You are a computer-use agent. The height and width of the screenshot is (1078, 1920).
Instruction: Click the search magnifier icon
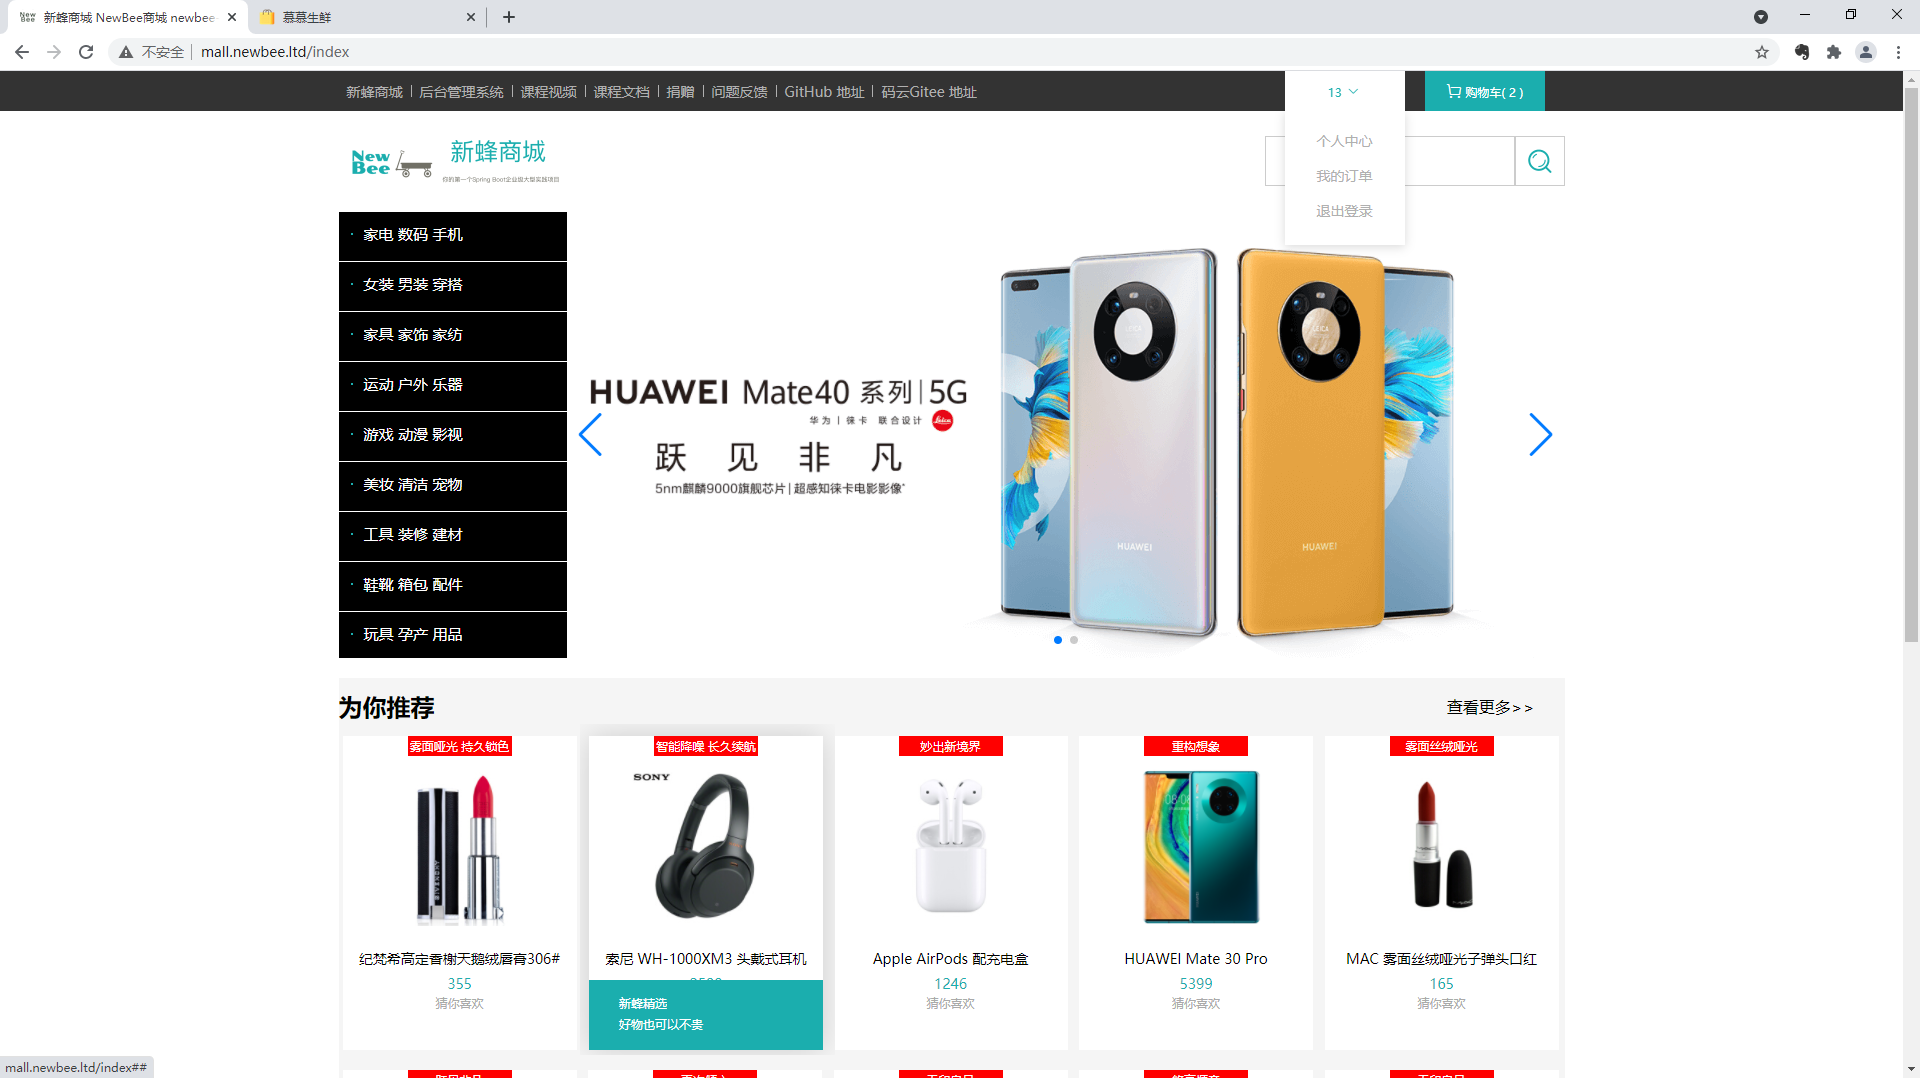(1539, 161)
